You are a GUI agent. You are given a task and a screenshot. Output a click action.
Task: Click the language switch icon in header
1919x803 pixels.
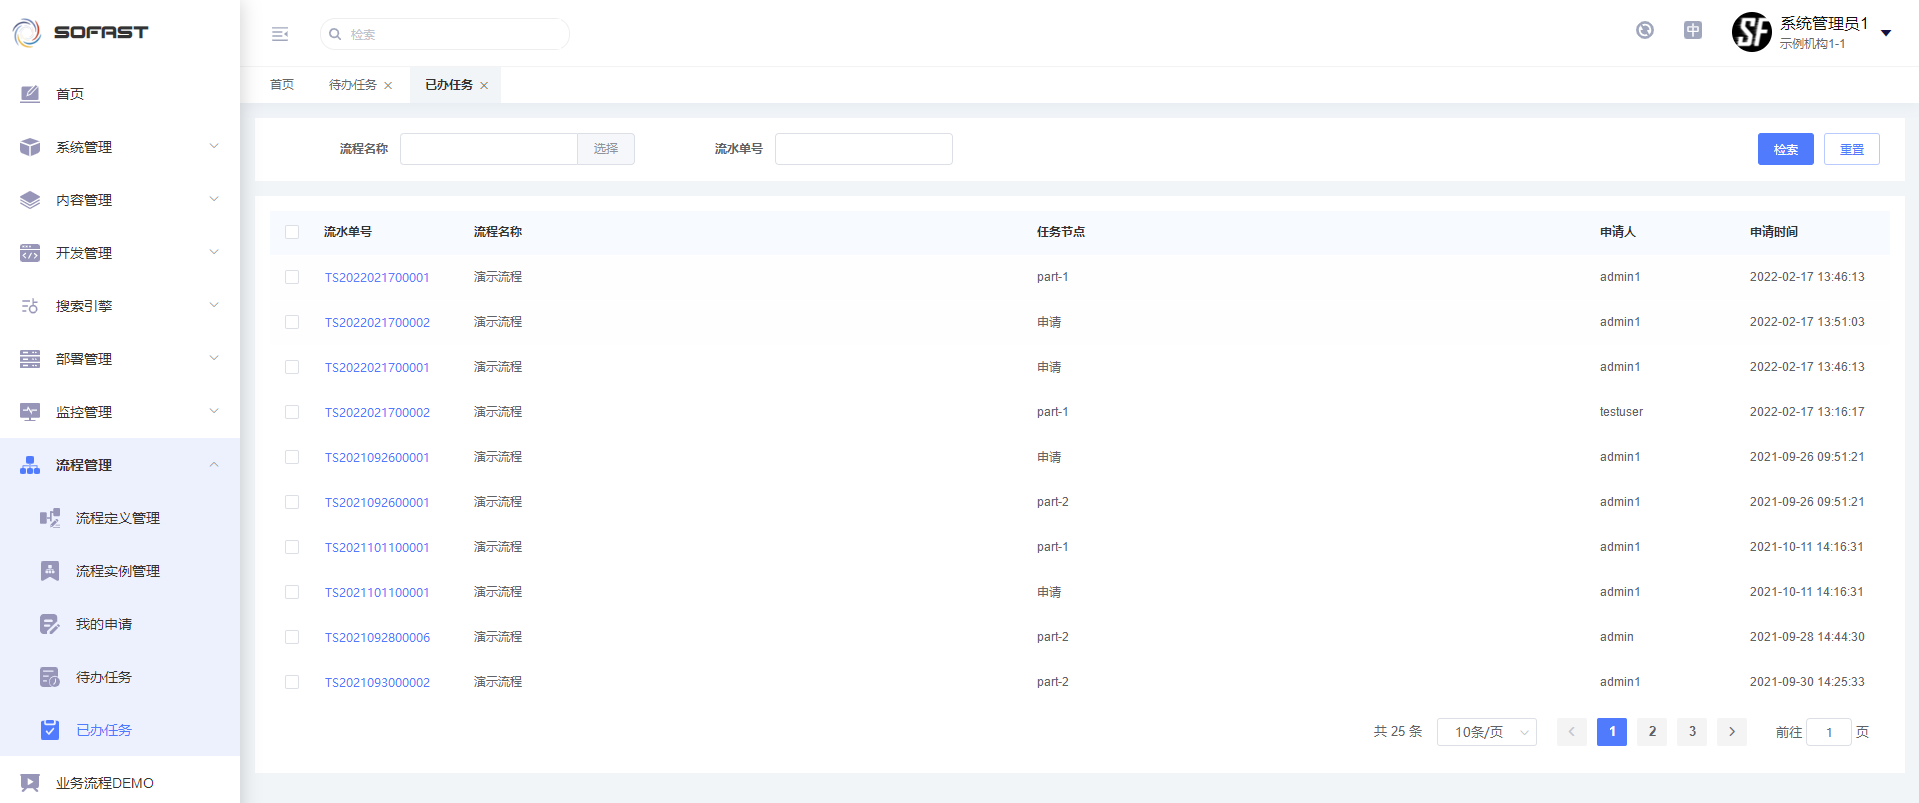1692,31
